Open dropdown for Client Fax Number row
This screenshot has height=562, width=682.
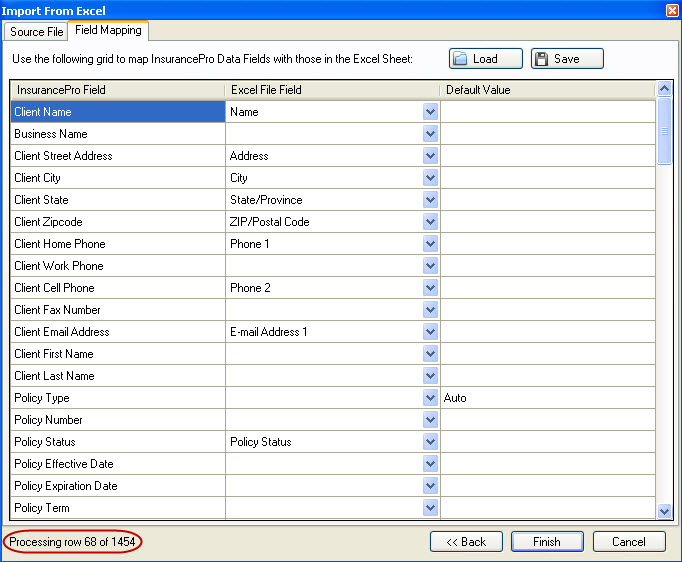pyautogui.click(x=430, y=310)
